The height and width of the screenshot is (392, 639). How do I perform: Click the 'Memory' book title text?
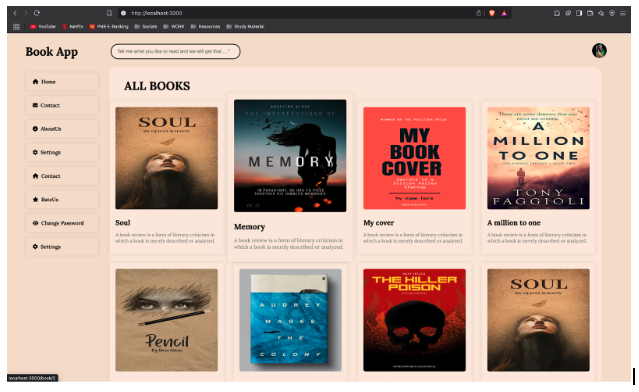[249, 227]
